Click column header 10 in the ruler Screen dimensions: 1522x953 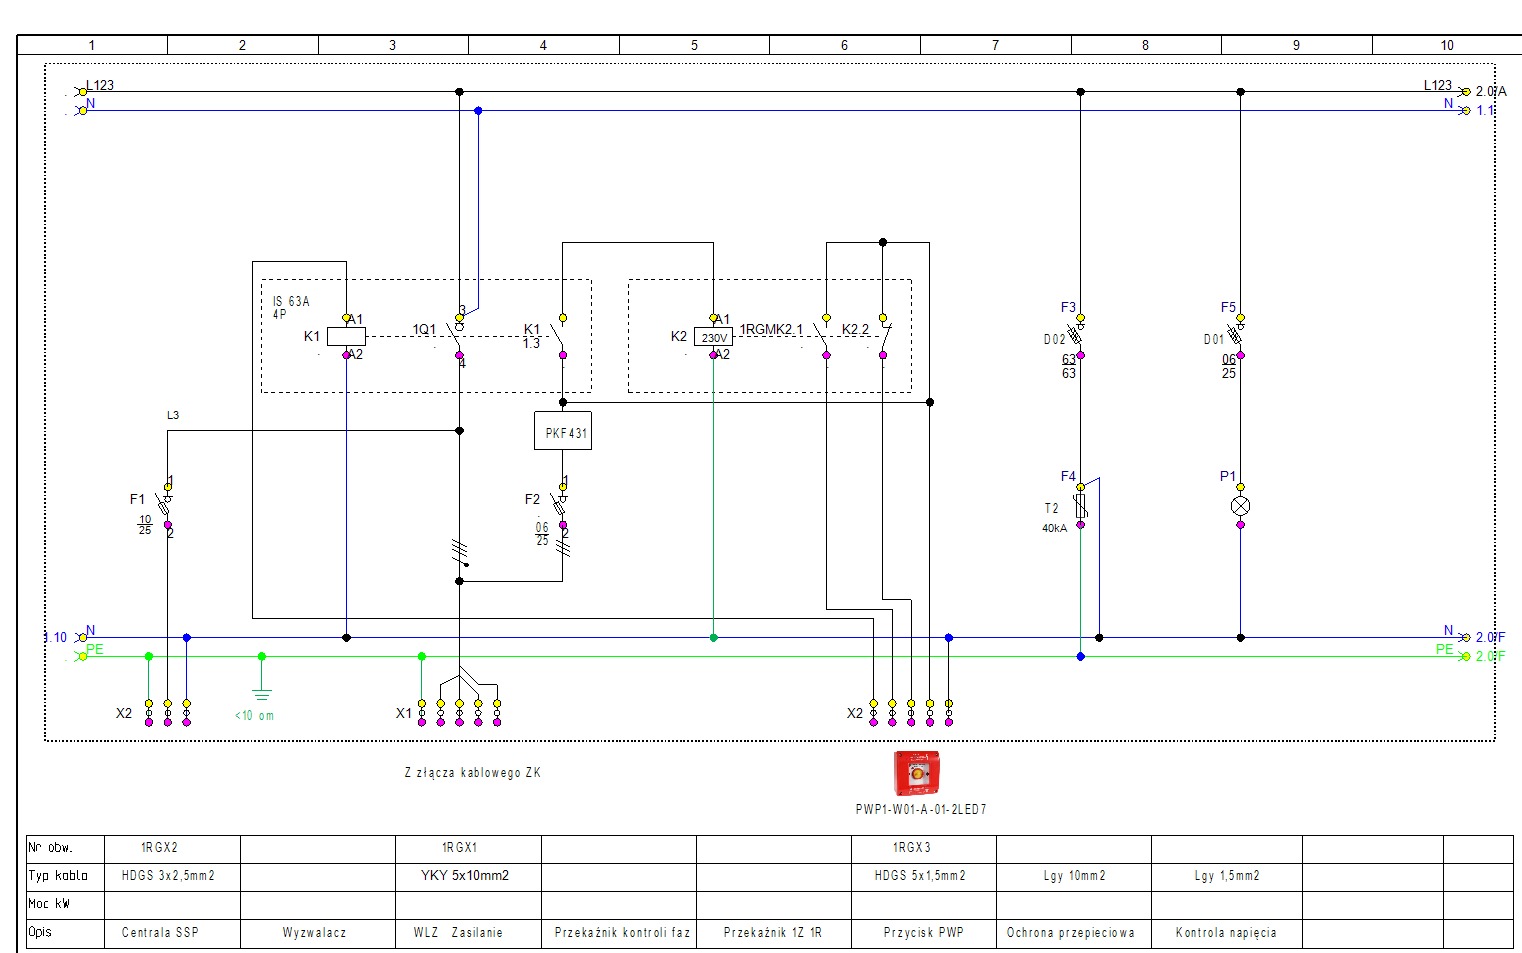click(x=1446, y=45)
